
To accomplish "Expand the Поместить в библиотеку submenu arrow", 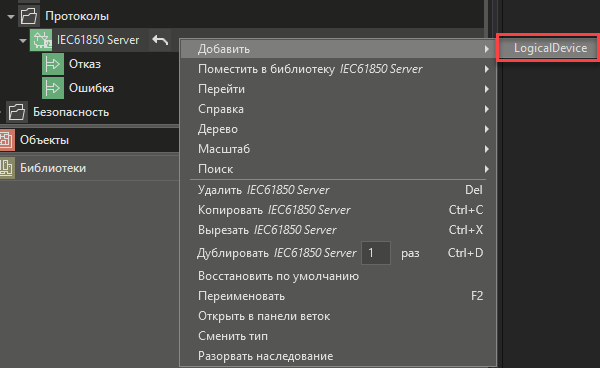I will pyautogui.click(x=486, y=69).
